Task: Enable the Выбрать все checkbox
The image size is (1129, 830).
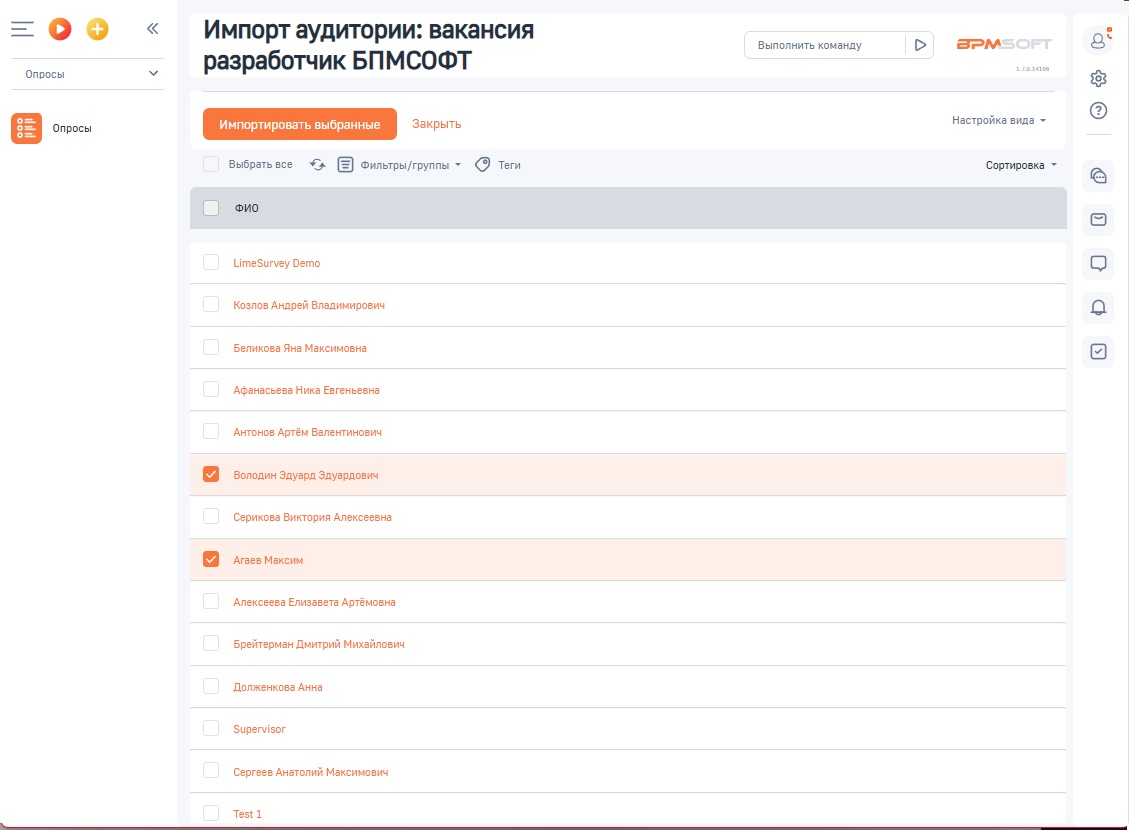Action: (211, 163)
